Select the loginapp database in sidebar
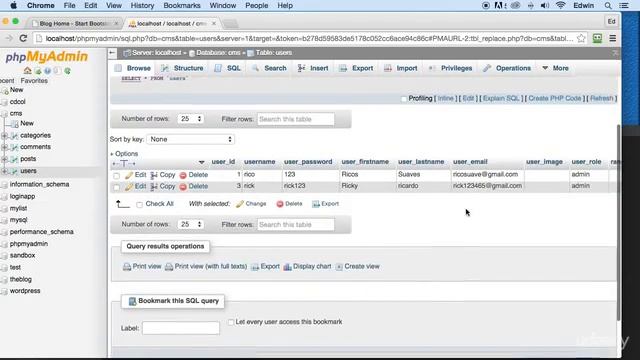Viewport: 640px width, 360px height. pos(22,196)
